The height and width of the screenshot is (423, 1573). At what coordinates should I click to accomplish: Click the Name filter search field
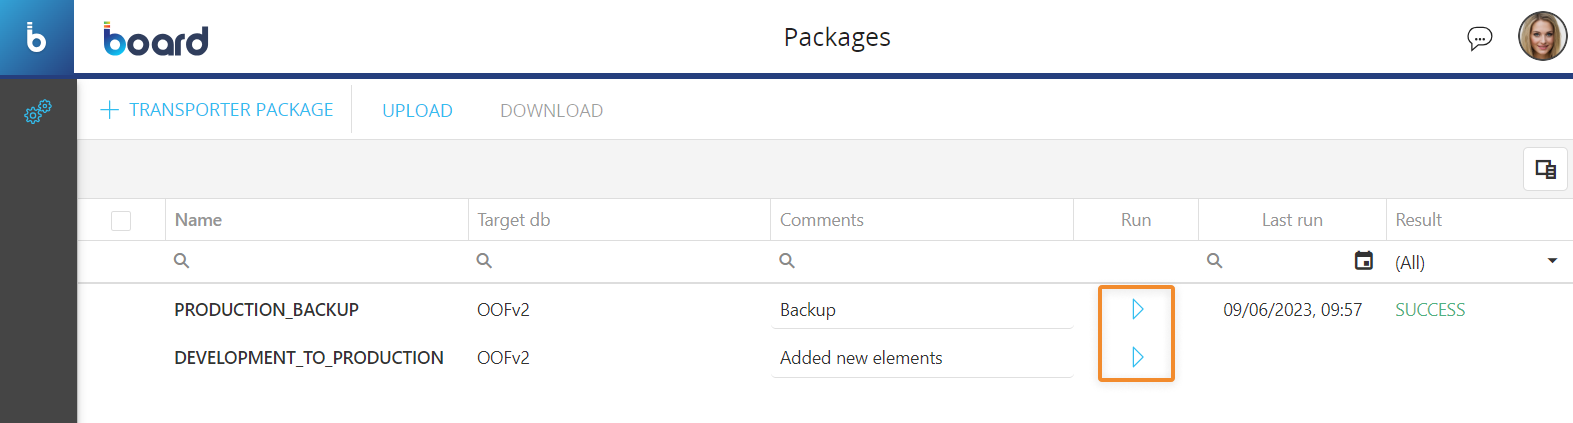(x=320, y=261)
